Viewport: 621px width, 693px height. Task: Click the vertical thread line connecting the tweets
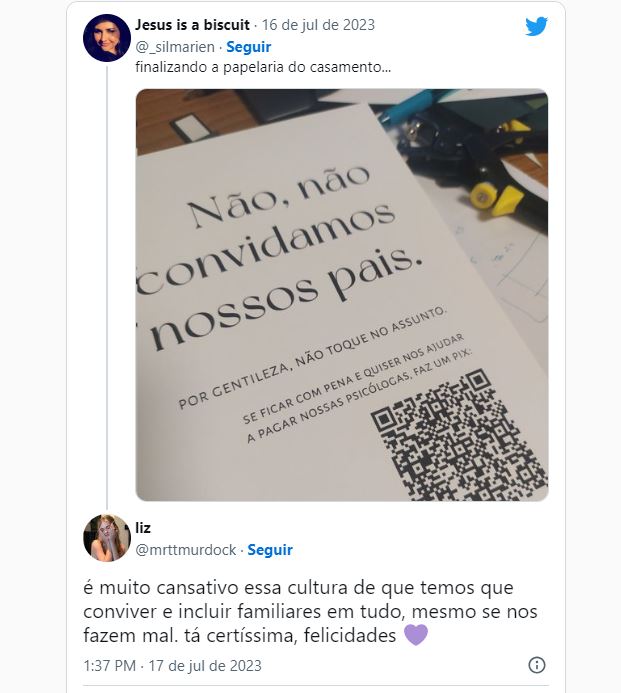click(x=107, y=287)
